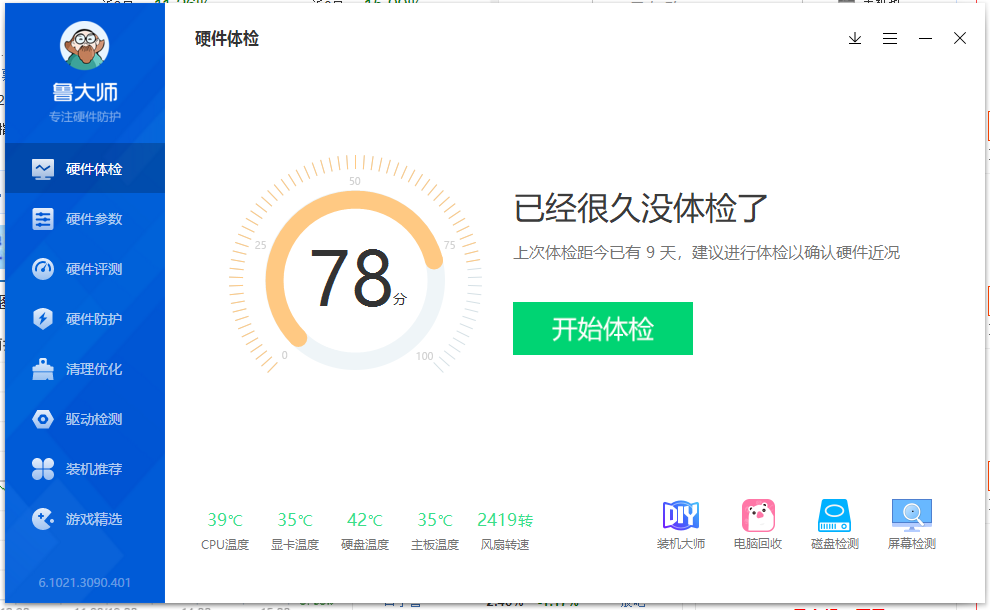
Task: Click the download arrow icon in title bar
Action: coord(855,39)
